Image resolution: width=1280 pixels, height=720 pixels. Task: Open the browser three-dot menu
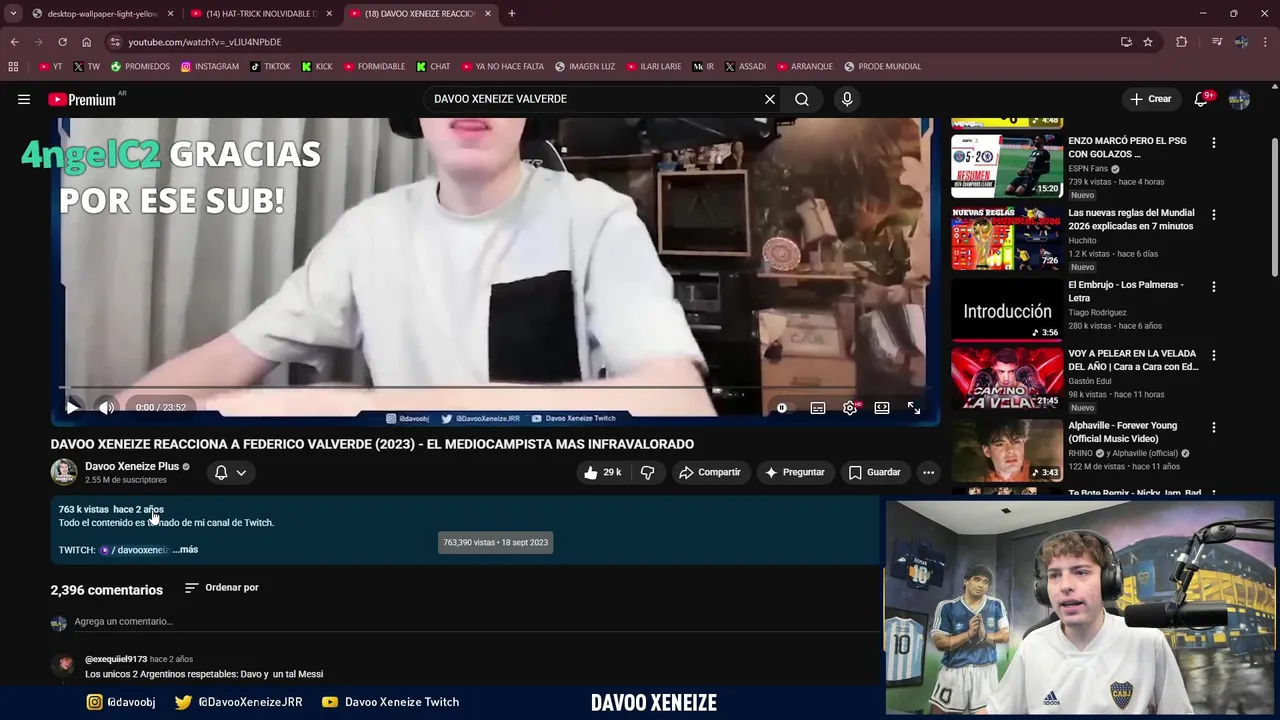(1266, 42)
